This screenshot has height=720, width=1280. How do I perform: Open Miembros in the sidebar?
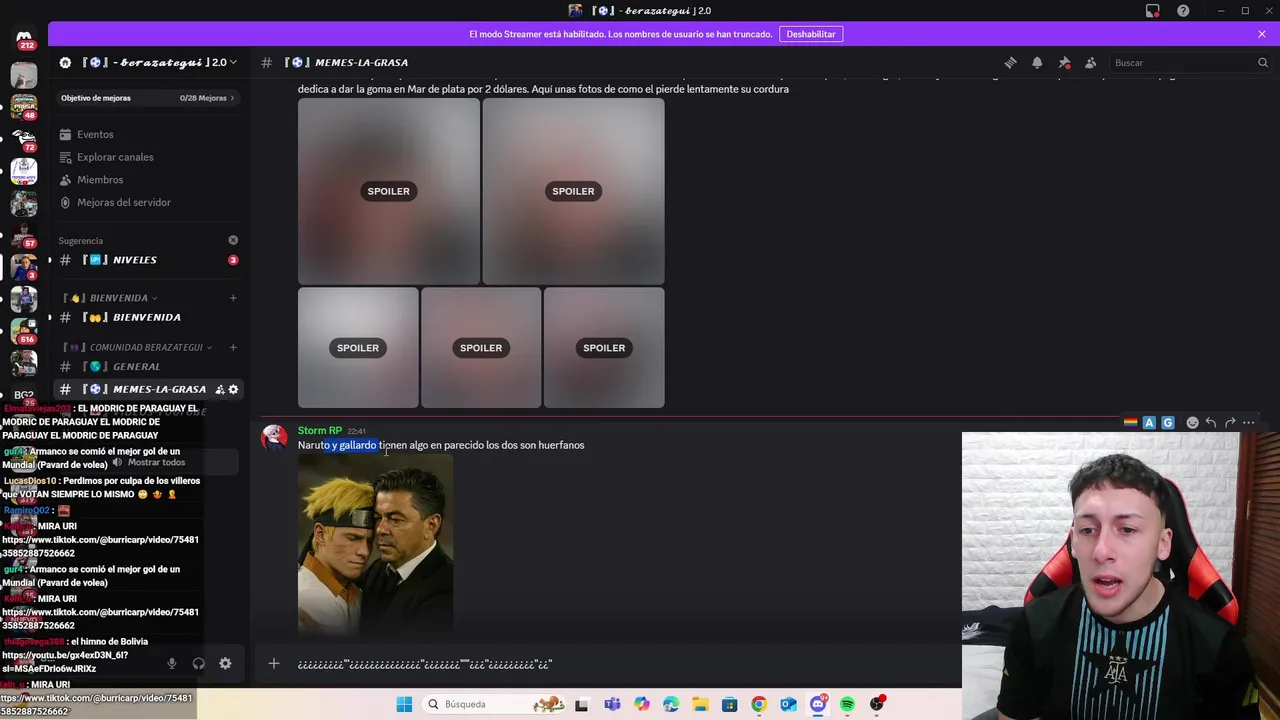coord(148,180)
